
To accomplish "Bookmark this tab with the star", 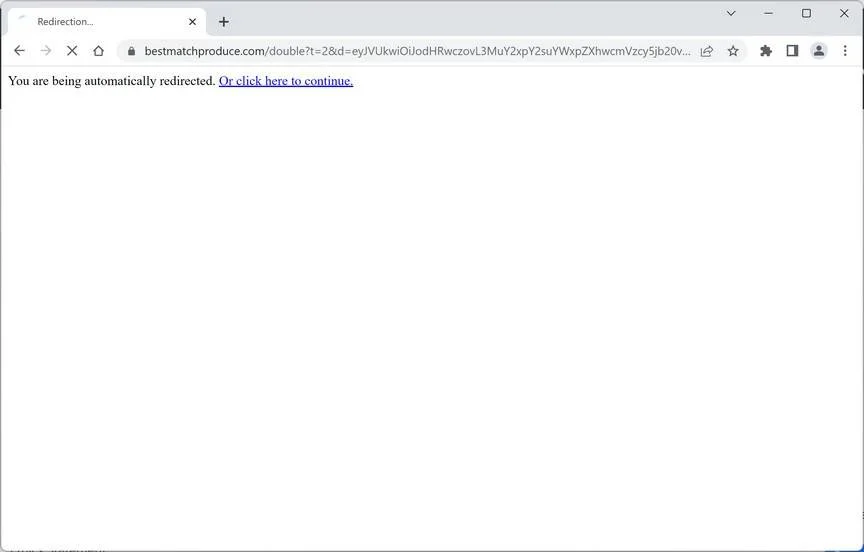I will tap(733, 51).
